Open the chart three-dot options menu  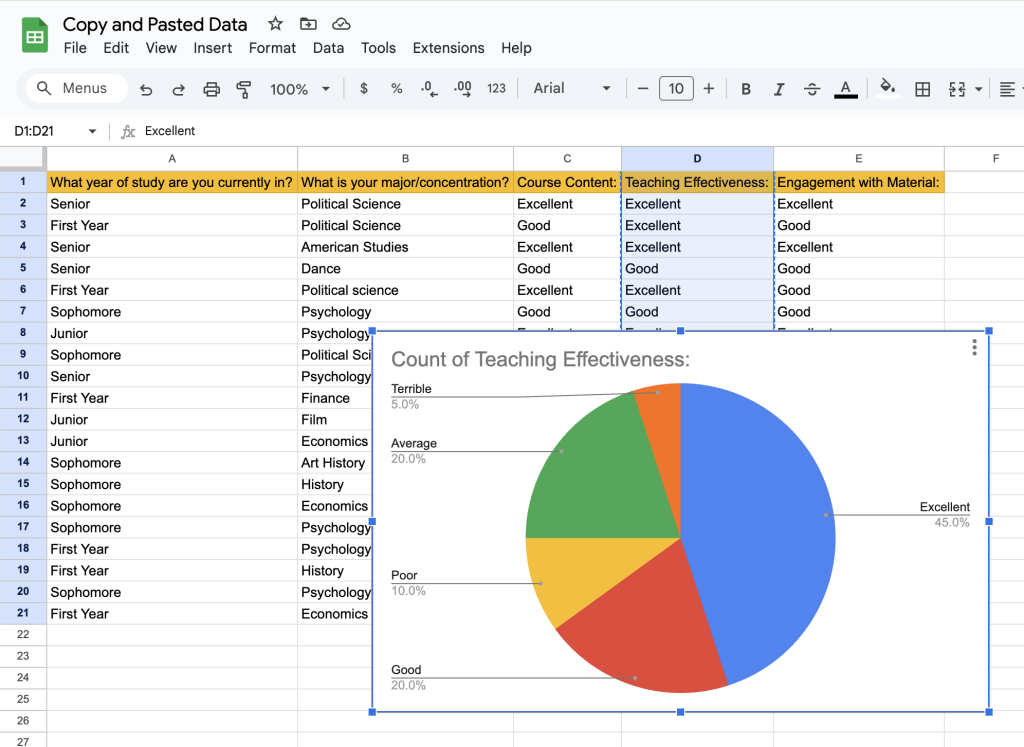[x=974, y=347]
